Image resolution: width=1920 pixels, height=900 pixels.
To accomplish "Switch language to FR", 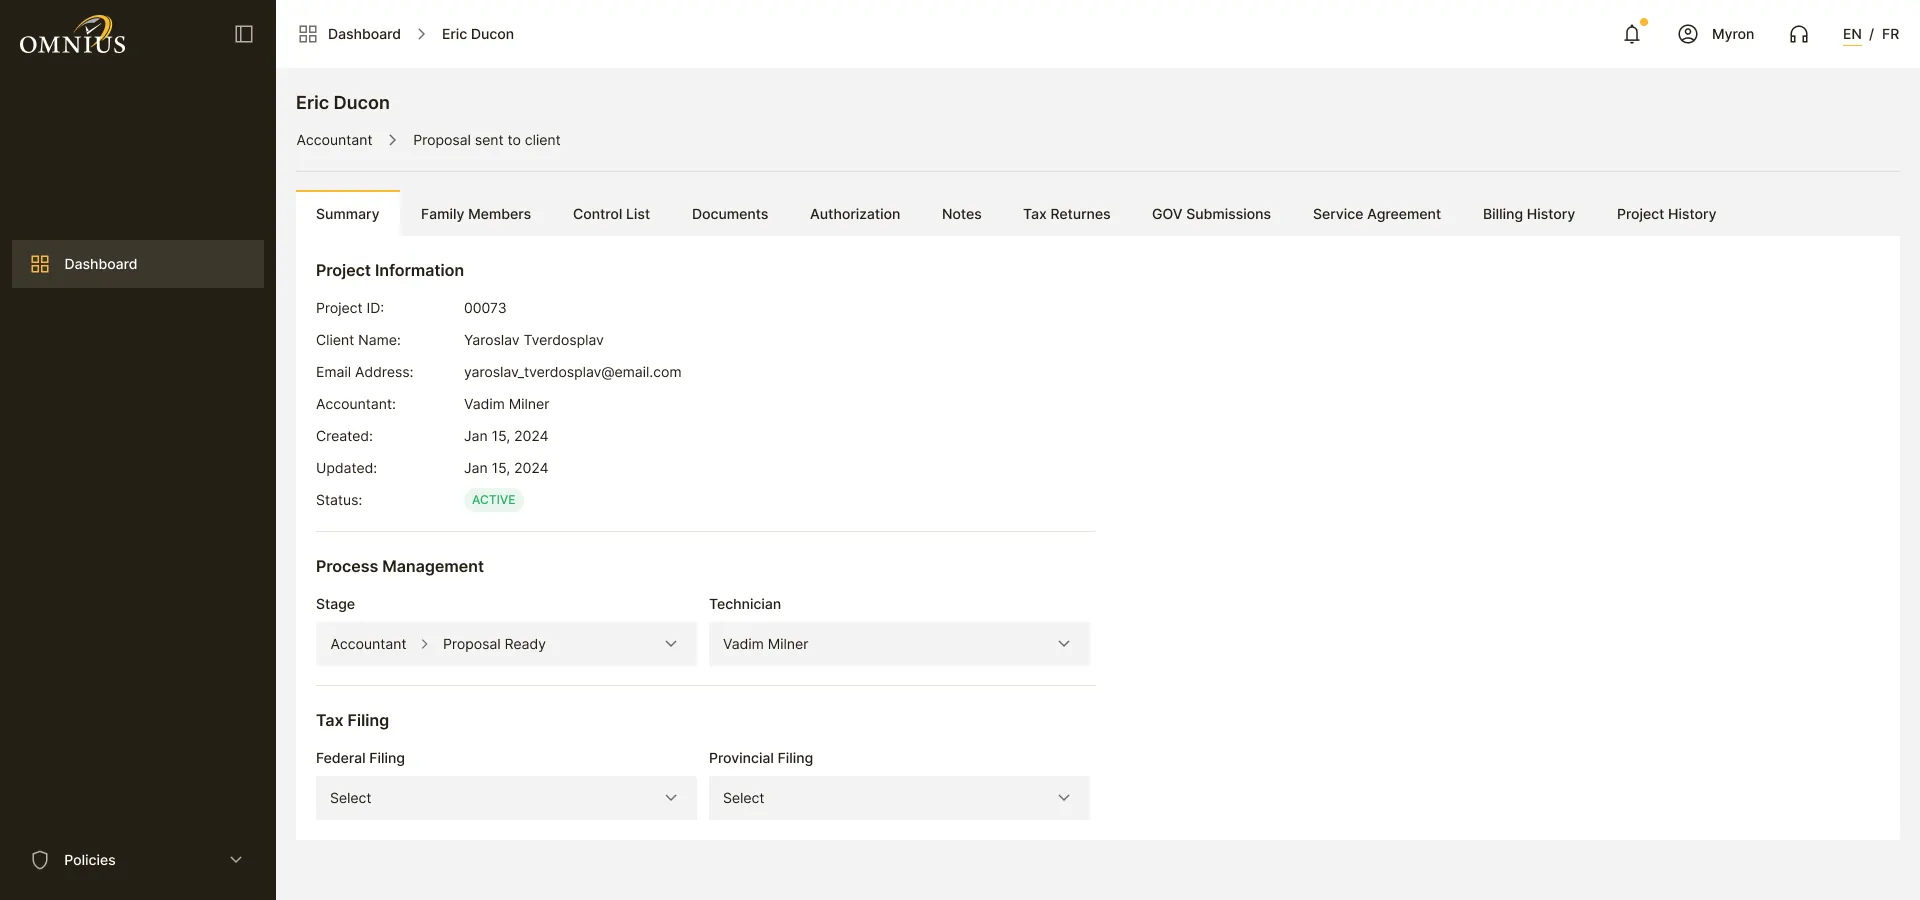I will (1890, 34).
